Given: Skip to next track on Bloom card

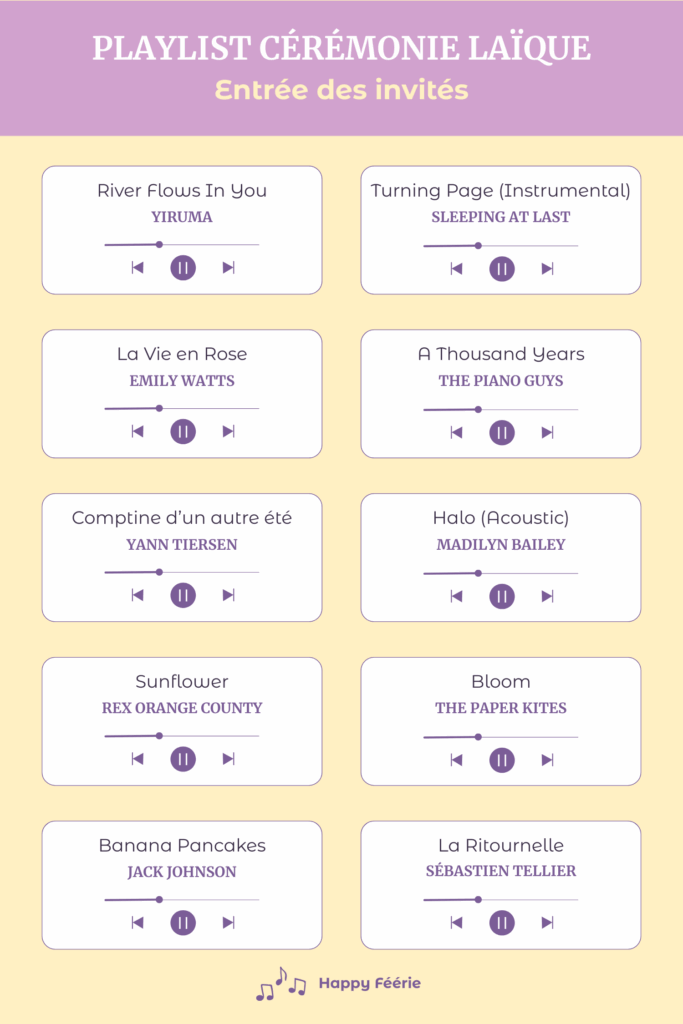Looking at the screenshot, I should pyautogui.click(x=548, y=760).
